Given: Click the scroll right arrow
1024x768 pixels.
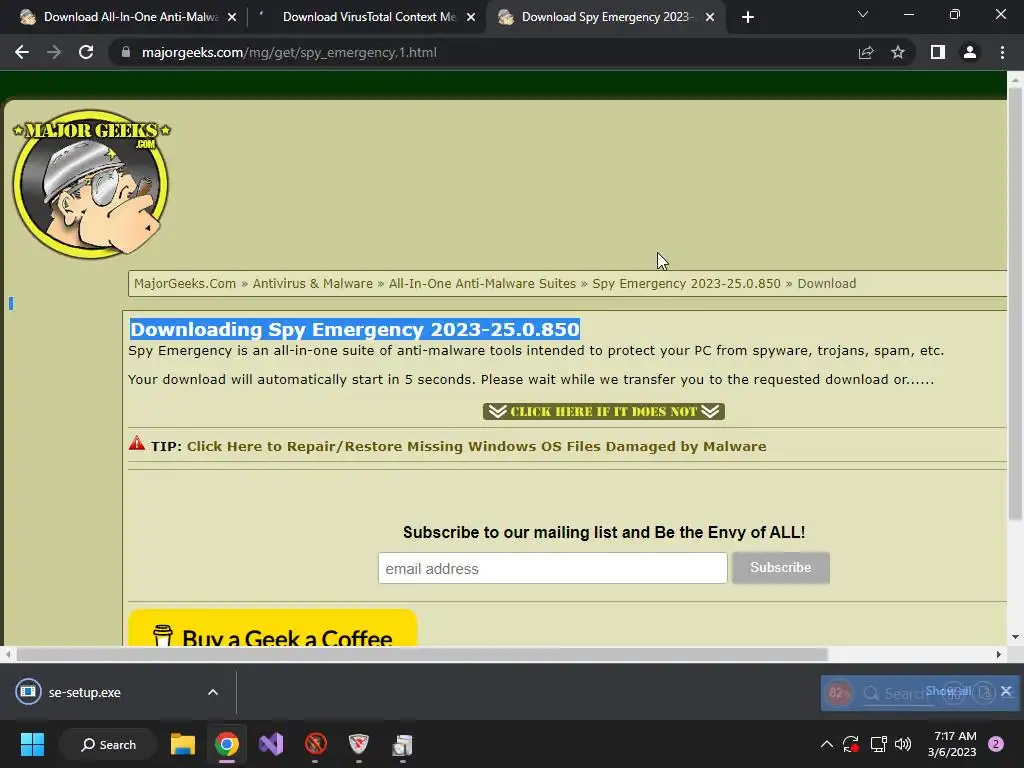Looking at the screenshot, I should click(999, 654).
